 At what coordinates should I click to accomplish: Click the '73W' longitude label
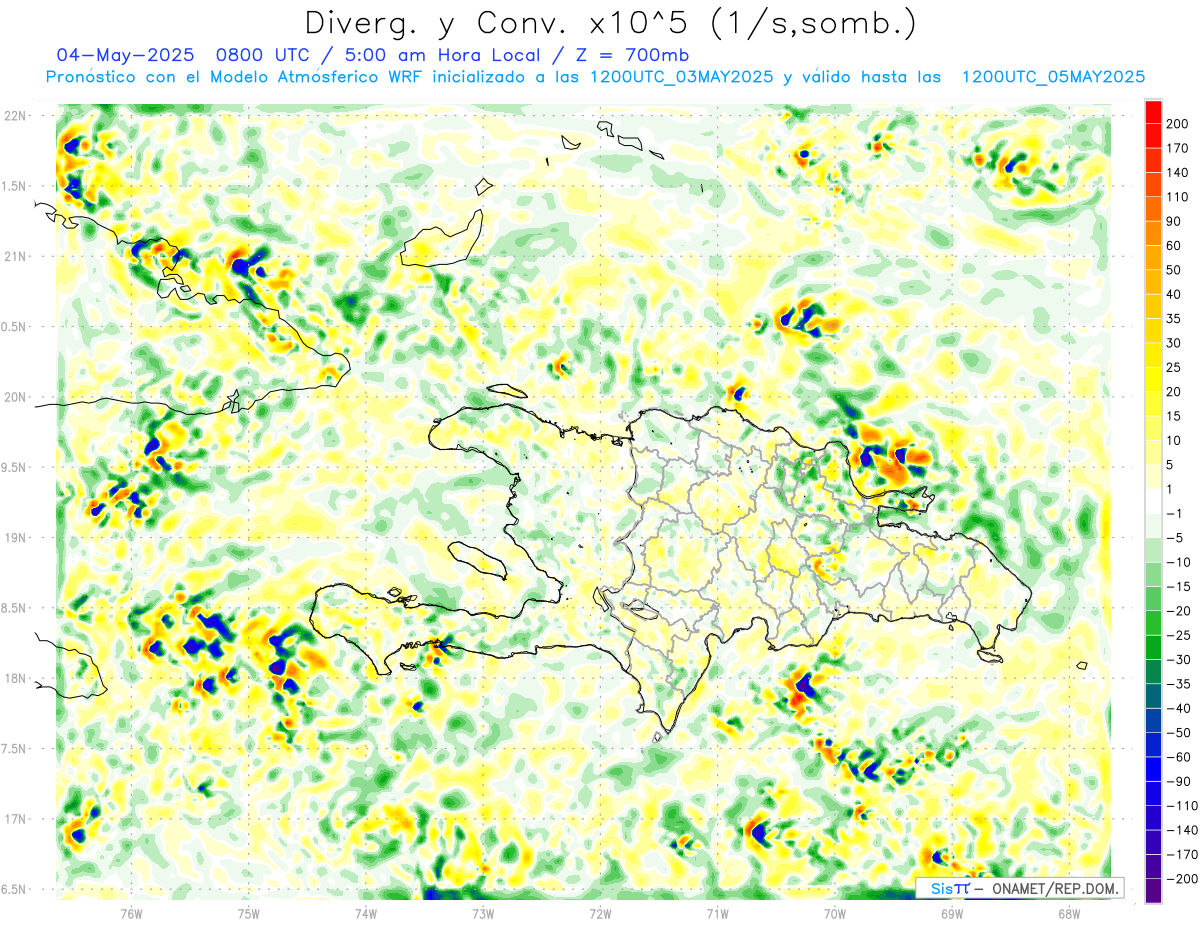click(x=483, y=913)
